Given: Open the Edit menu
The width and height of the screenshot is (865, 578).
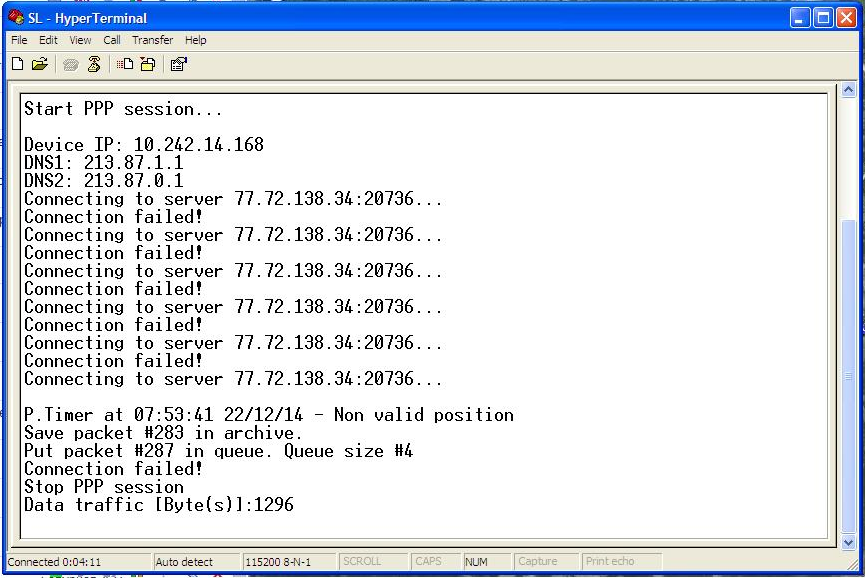Looking at the screenshot, I should pos(48,40).
